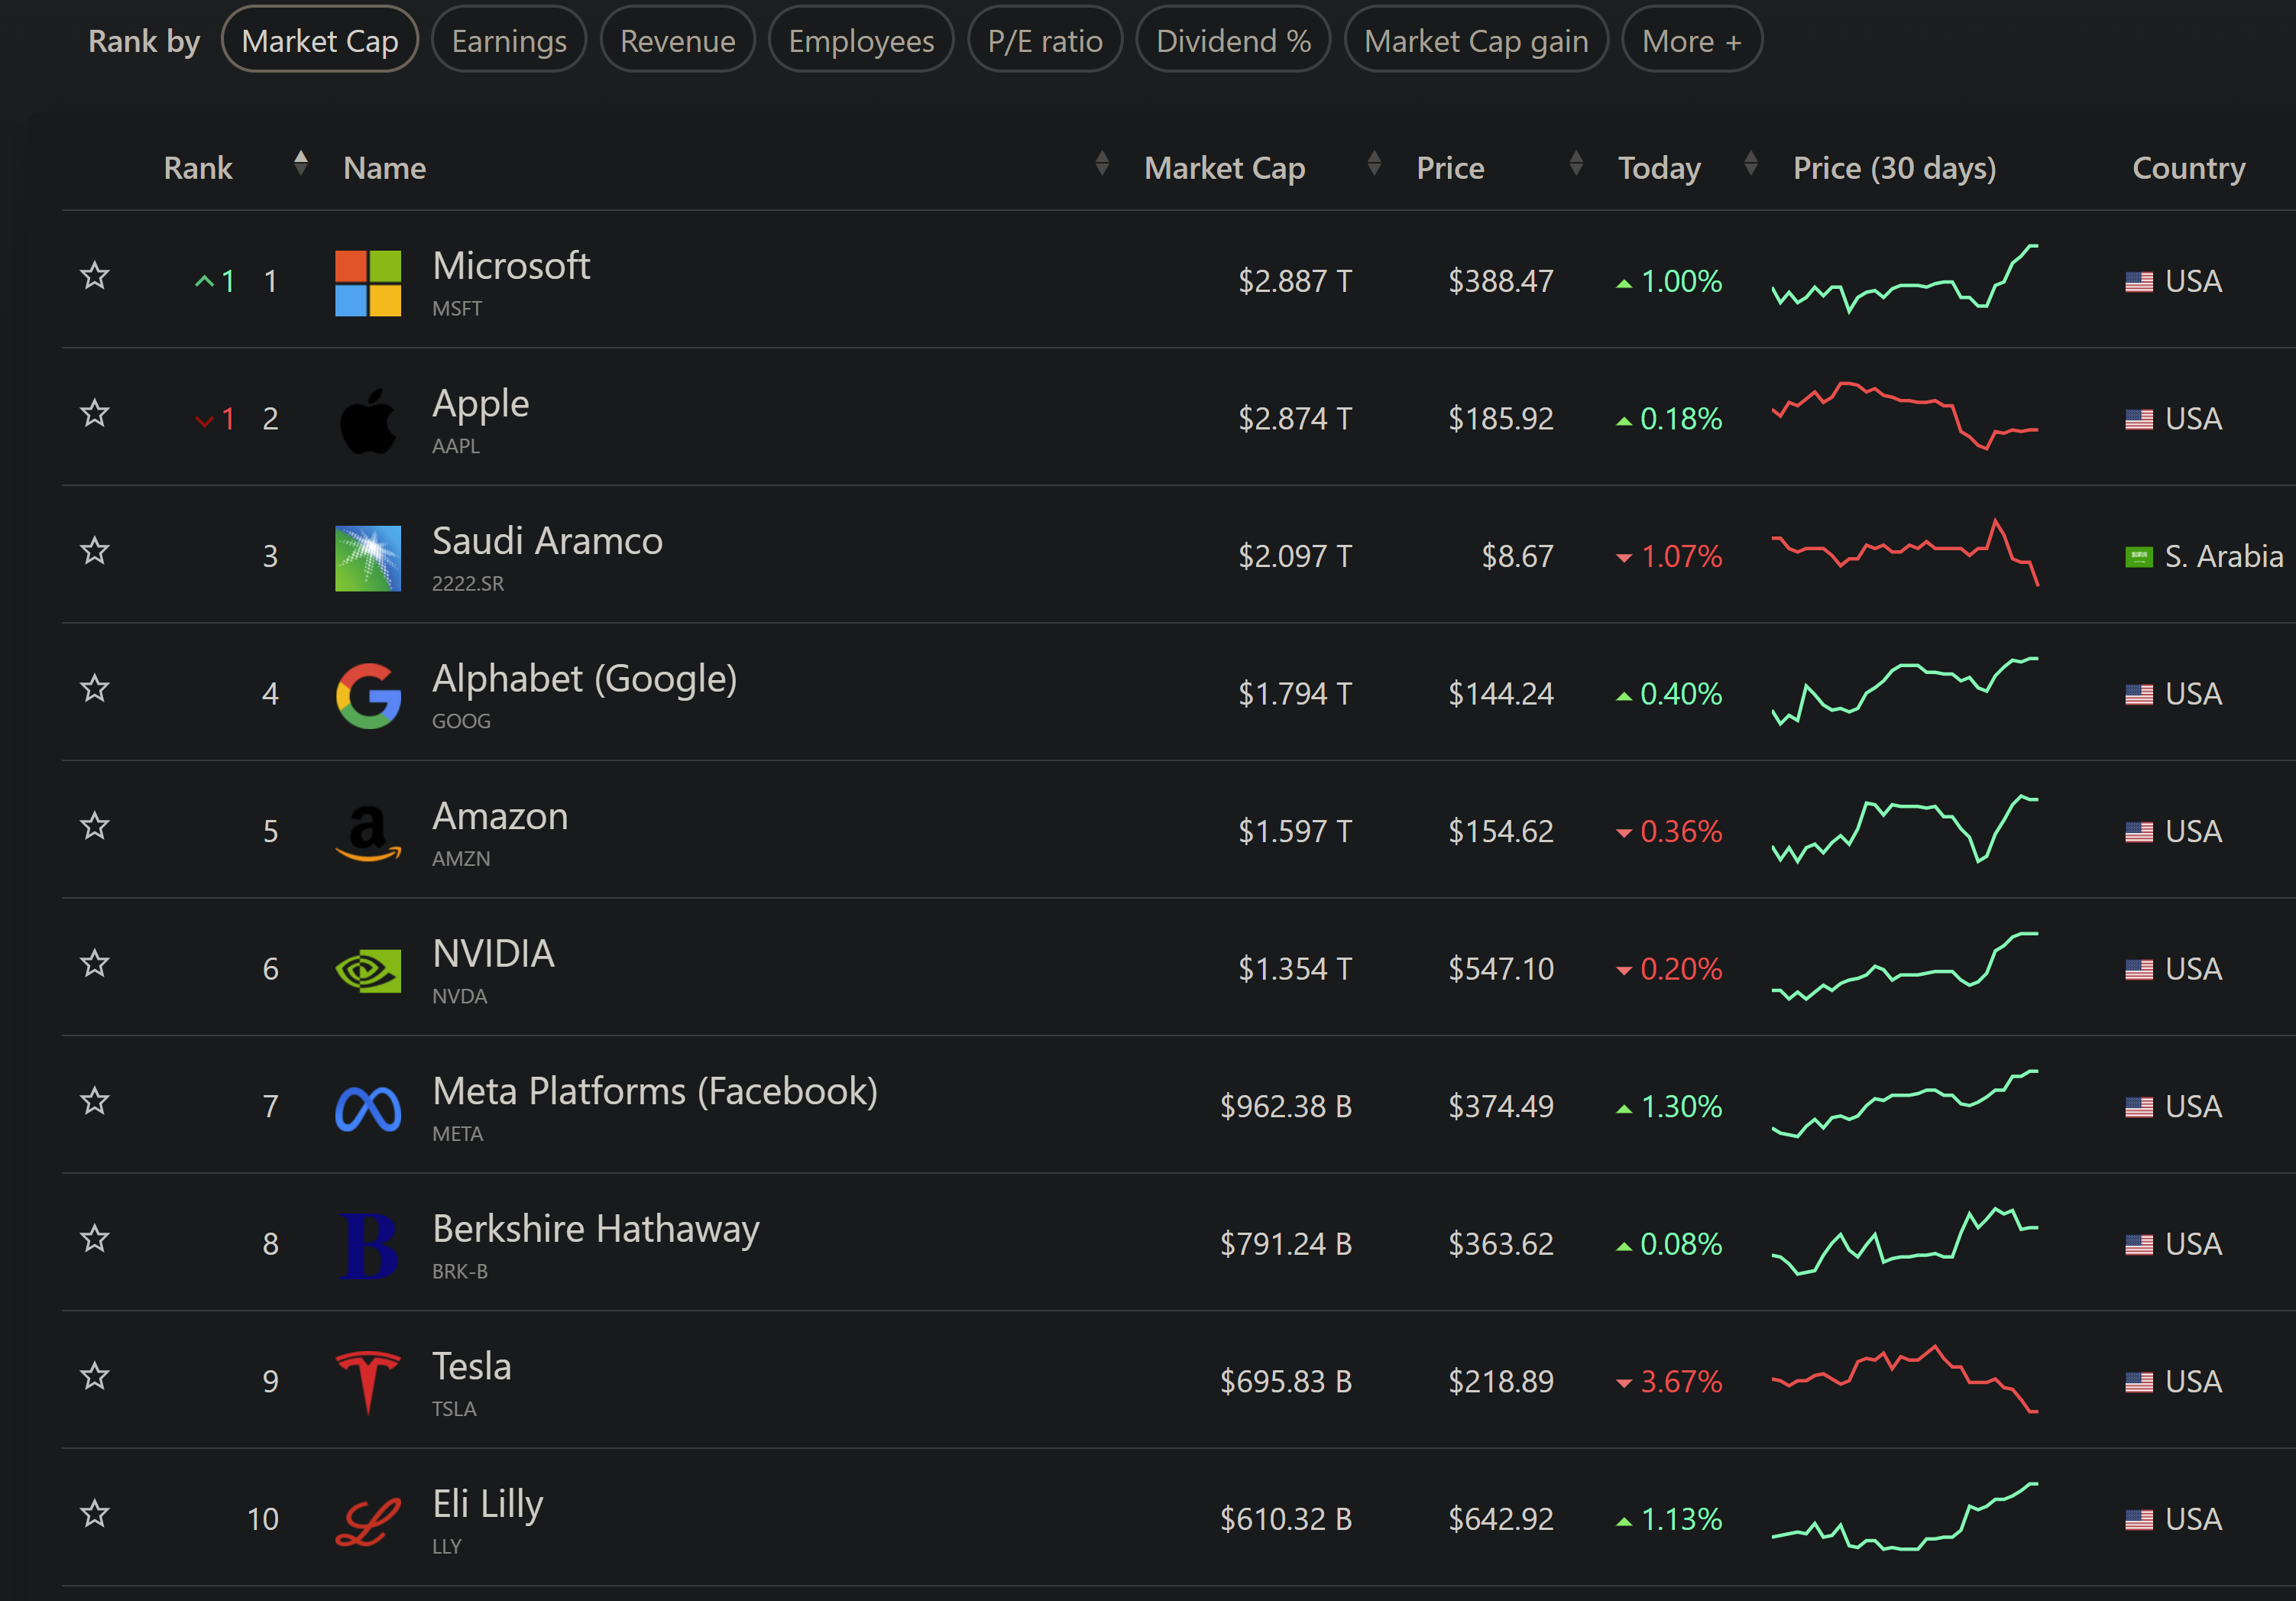Image resolution: width=2296 pixels, height=1601 pixels.
Task: Click Tesla's 30-day price chart
Action: 1904,1381
